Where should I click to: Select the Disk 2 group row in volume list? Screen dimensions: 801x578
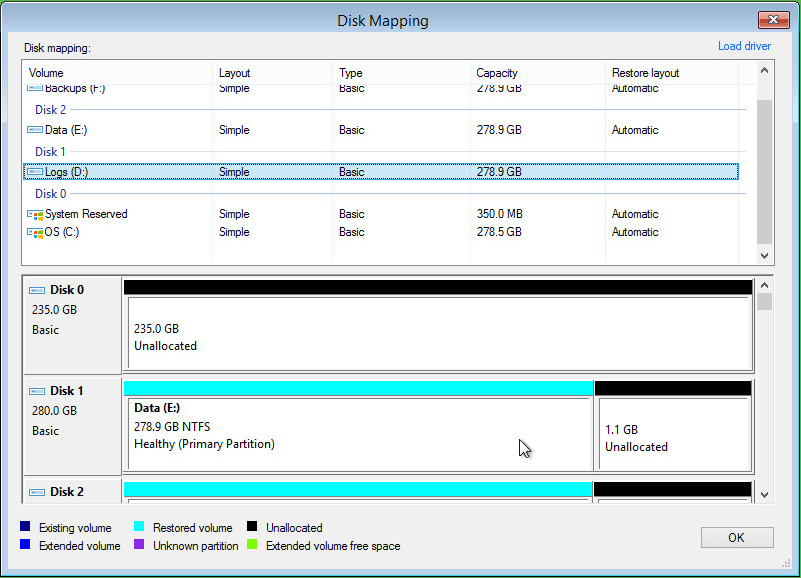[51, 110]
